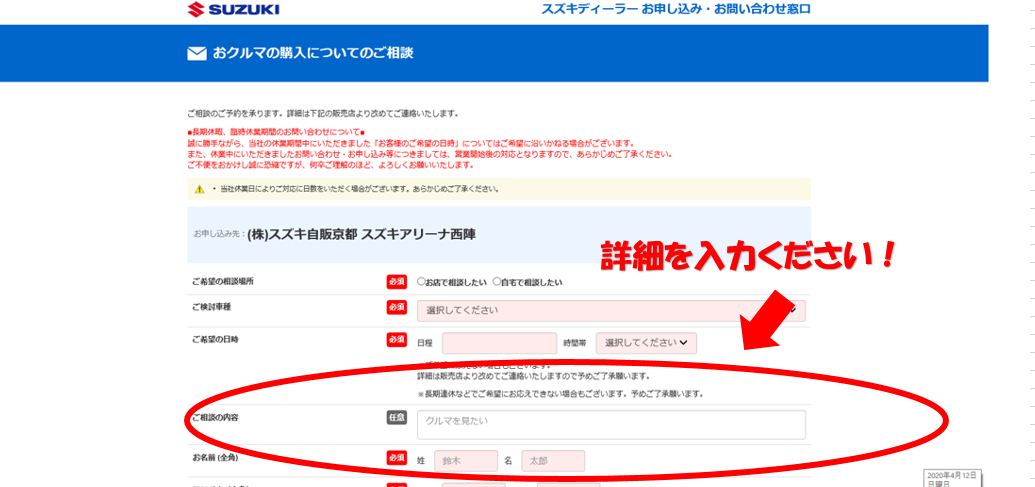This screenshot has height=487, width=1035.
Task: Click スズキディーラー お申し込み・お問い合わせ窓口 header text
Action: coord(676,9)
